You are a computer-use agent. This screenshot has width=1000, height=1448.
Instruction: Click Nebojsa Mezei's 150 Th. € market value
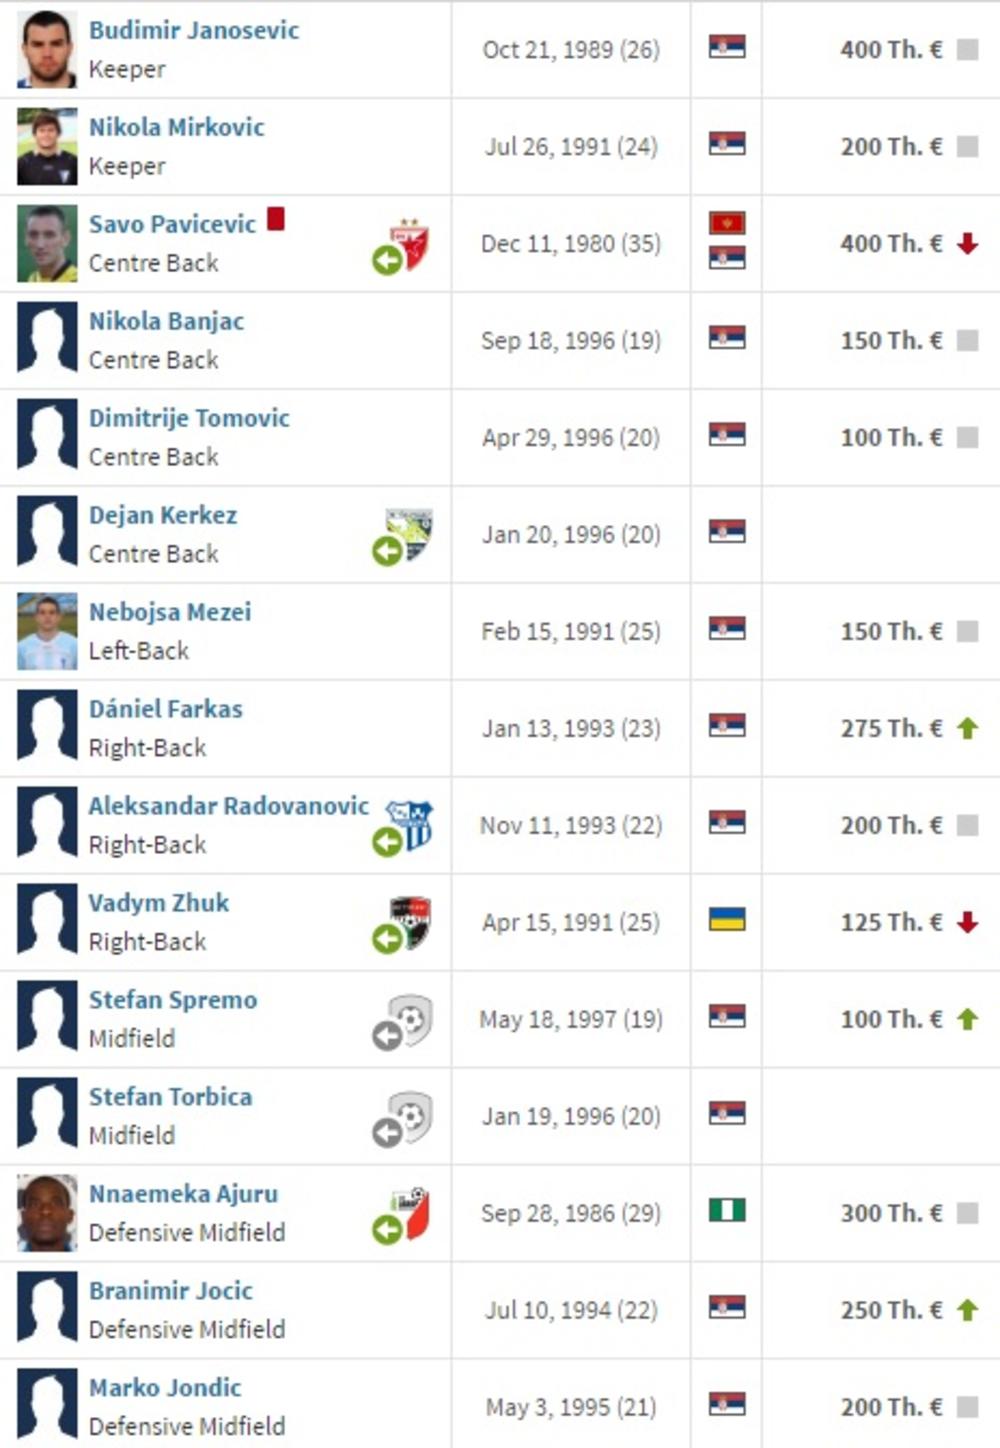pyautogui.click(x=891, y=631)
